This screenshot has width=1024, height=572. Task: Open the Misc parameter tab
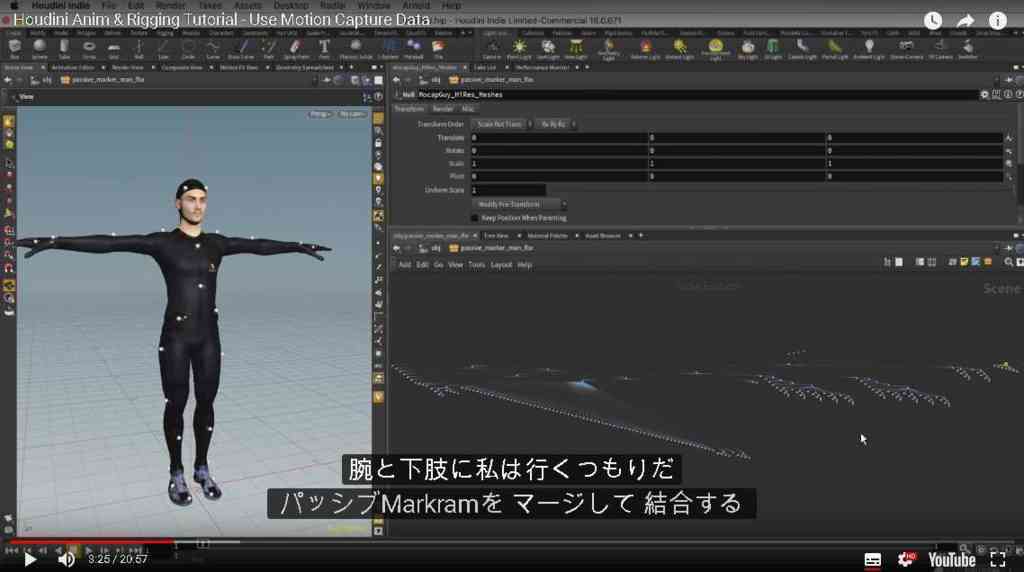(x=468, y=109)
